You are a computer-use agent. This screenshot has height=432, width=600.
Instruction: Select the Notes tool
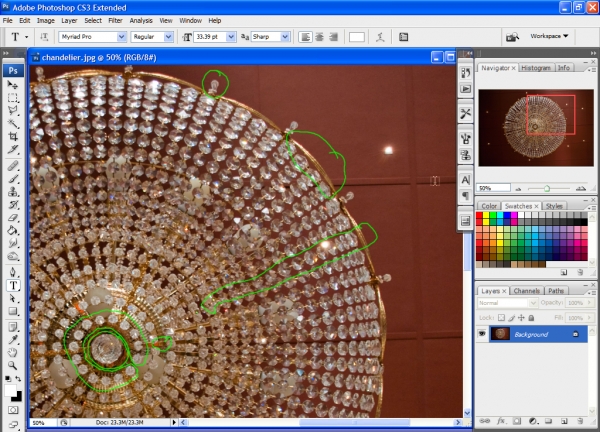coord(13,327)
